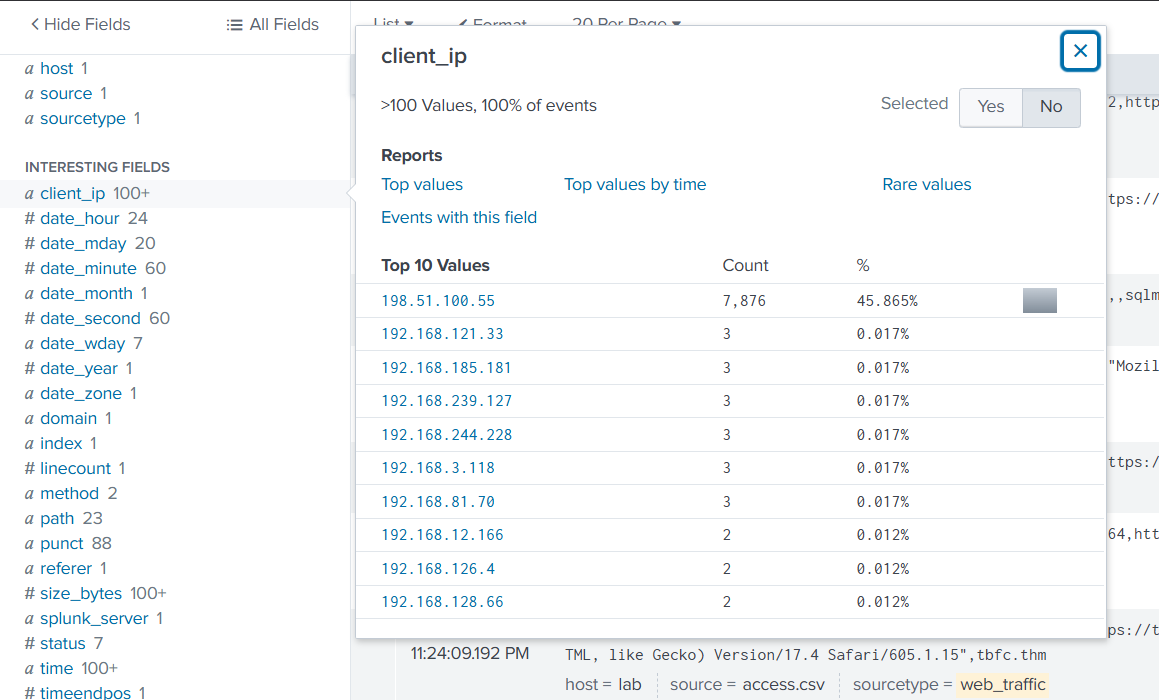Screen dimensions: 1159x700
Task: Open the Top values report
Action: pyautogui.click(x=422, y=184)
